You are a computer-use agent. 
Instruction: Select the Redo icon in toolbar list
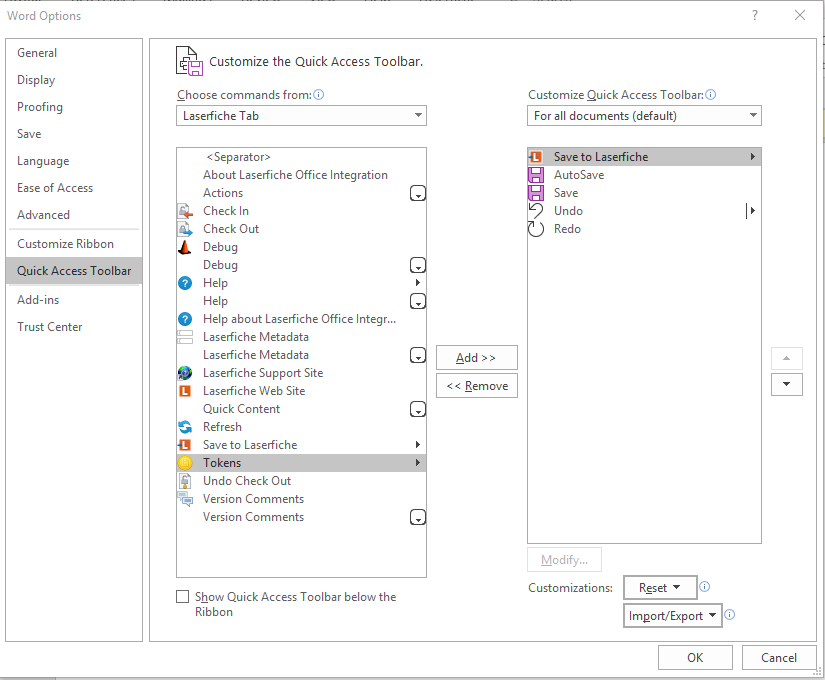536,229
